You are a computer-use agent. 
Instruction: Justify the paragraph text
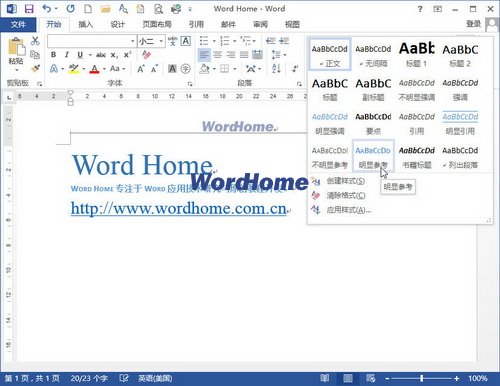tap(244, 55)
